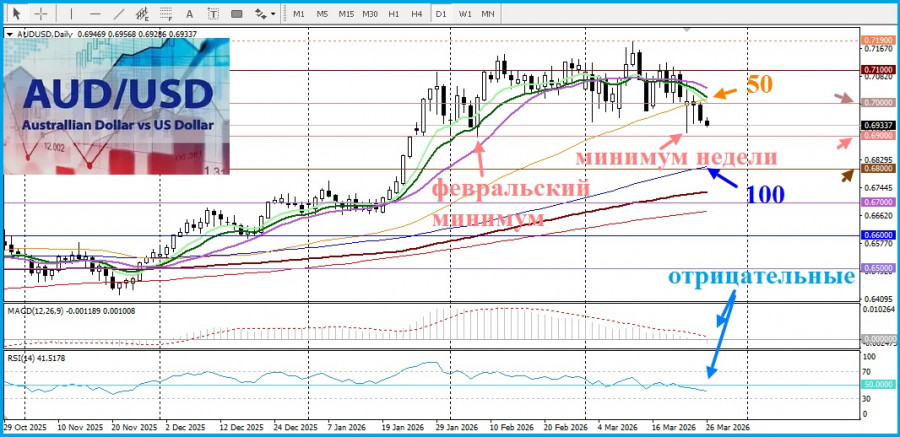This screenshot has height=437, width=900.
Task: Click the 0.68000 price level label
Action: (878, 169)
